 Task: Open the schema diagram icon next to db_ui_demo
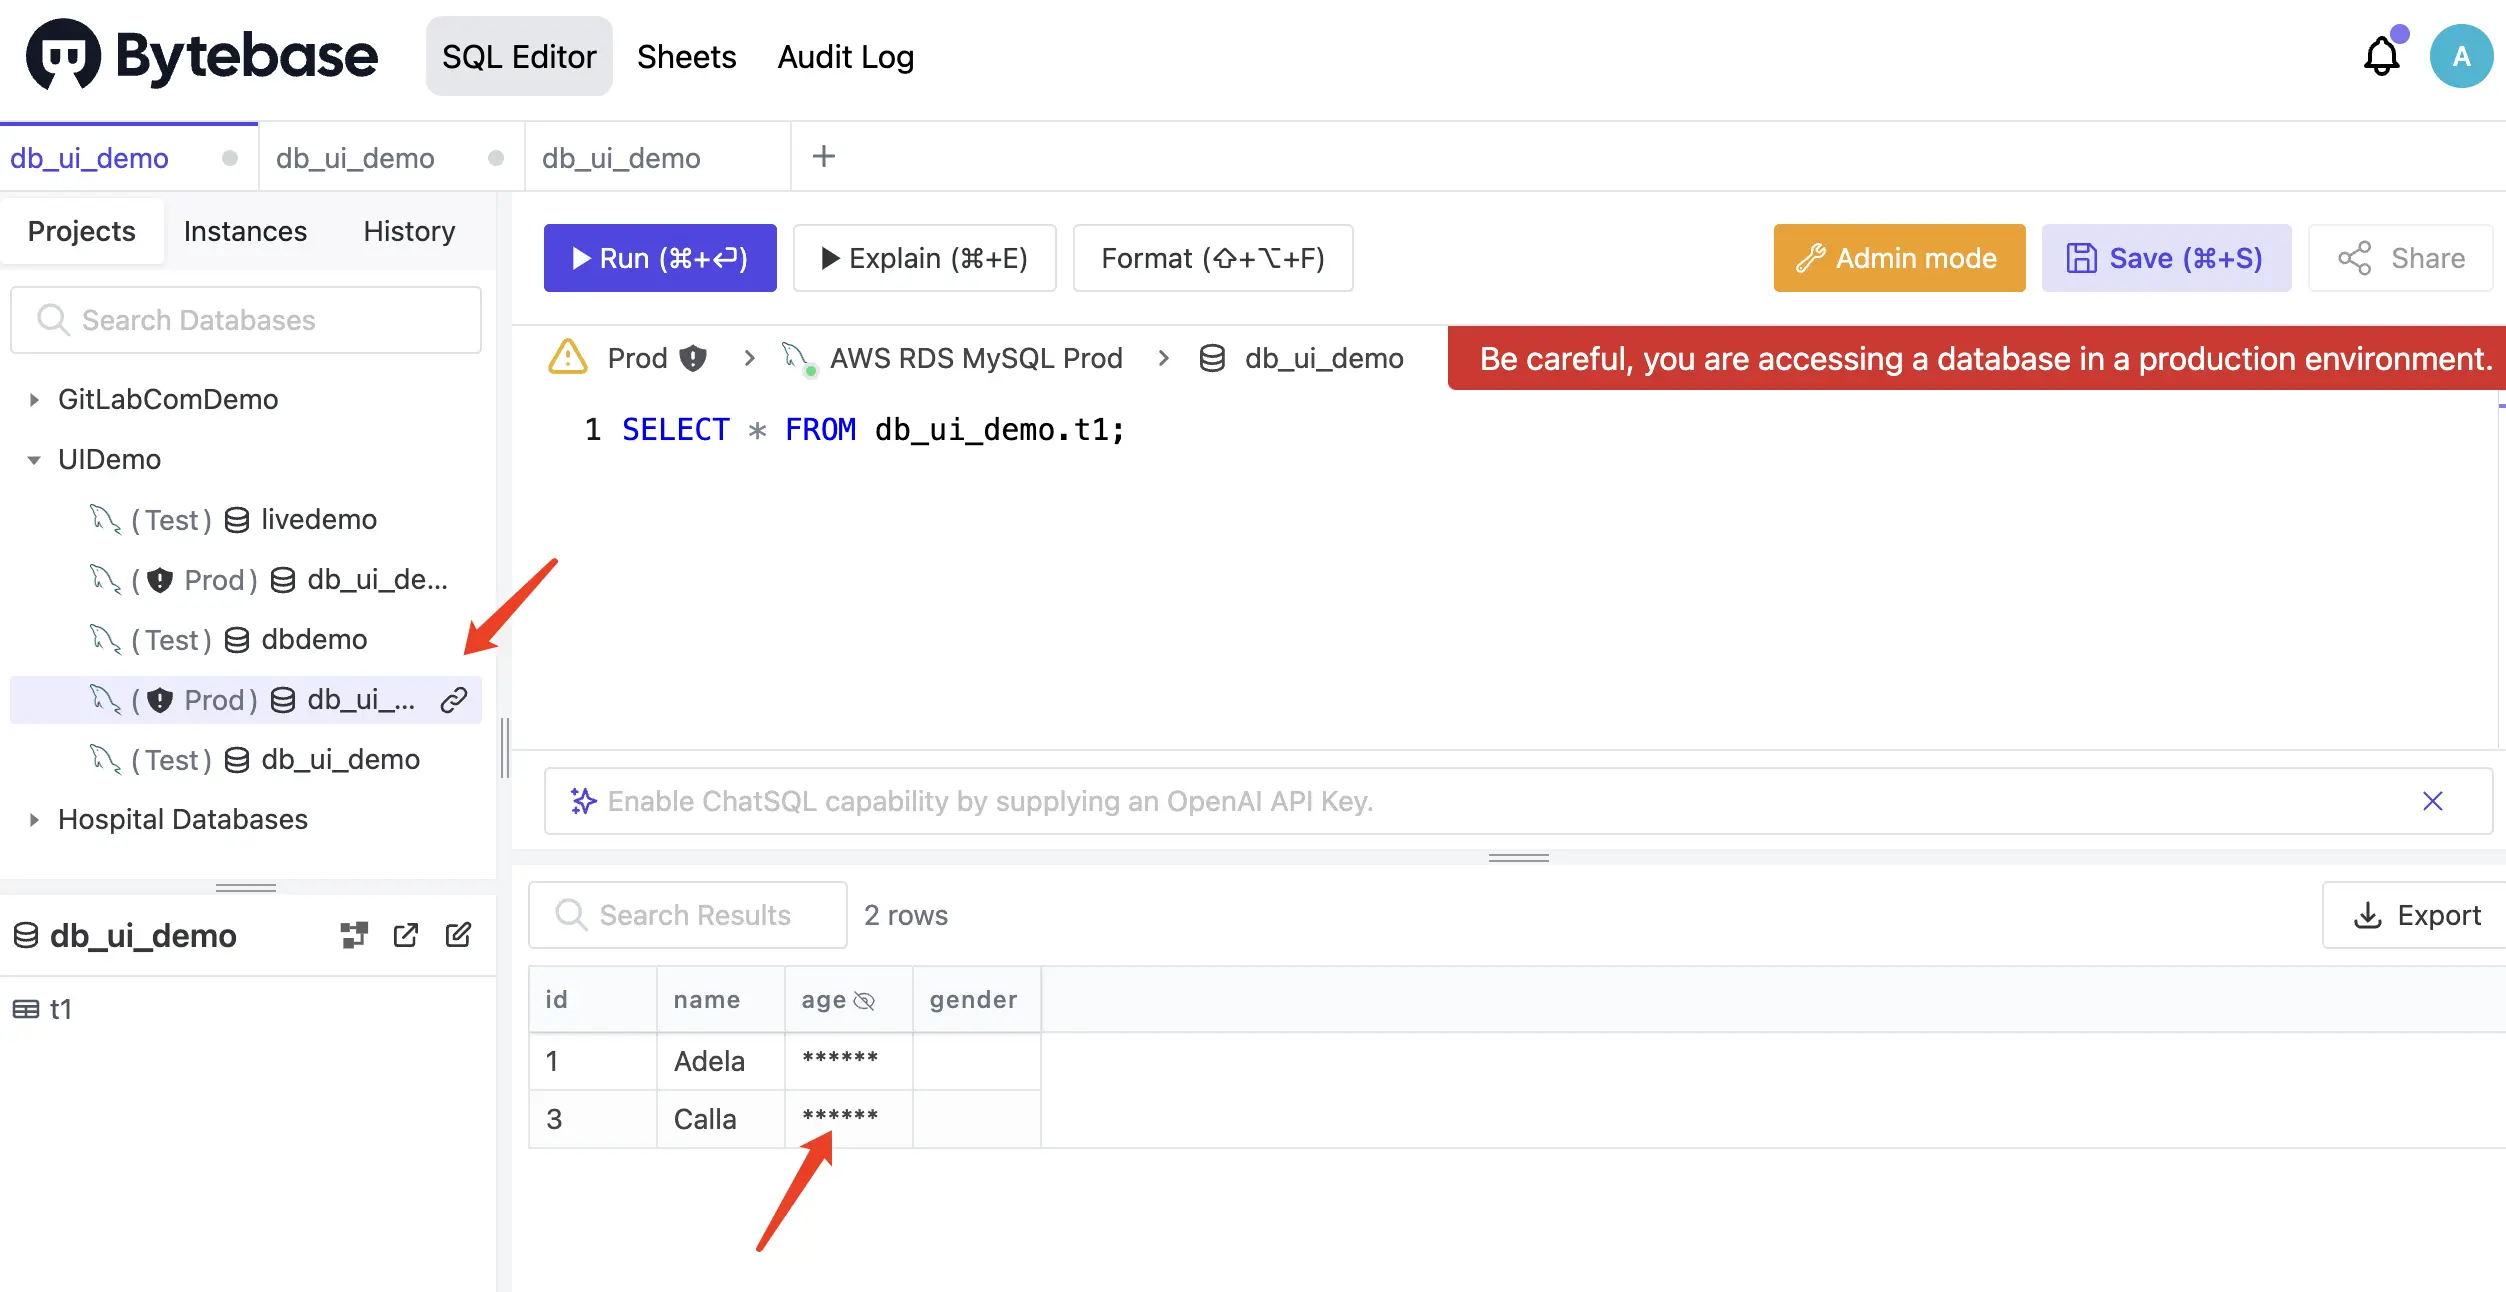(354, 934)
